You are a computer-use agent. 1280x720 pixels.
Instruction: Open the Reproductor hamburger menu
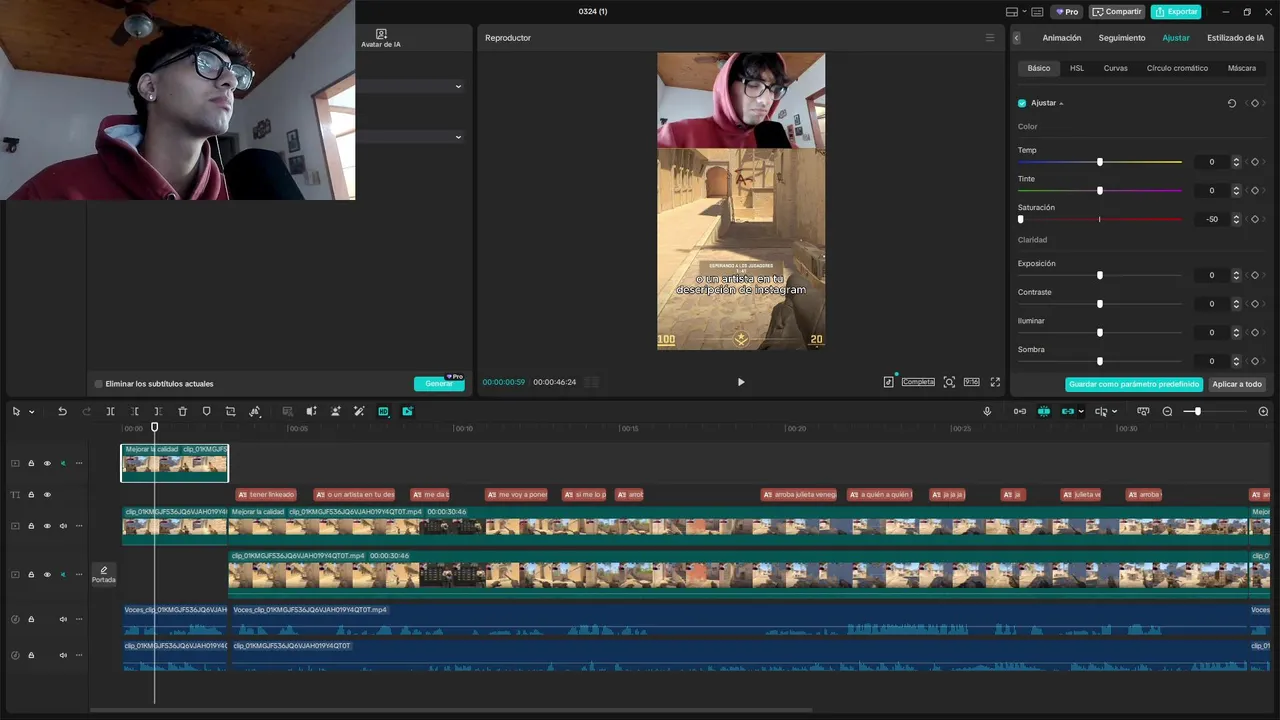click(x=990, y=38)
